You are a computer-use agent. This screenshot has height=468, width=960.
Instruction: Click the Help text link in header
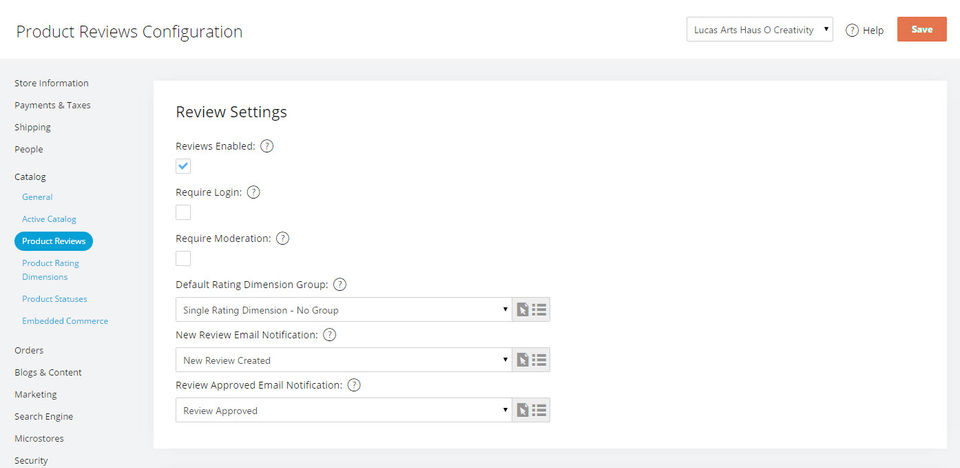pyautogui.click(x=873, y=30)
